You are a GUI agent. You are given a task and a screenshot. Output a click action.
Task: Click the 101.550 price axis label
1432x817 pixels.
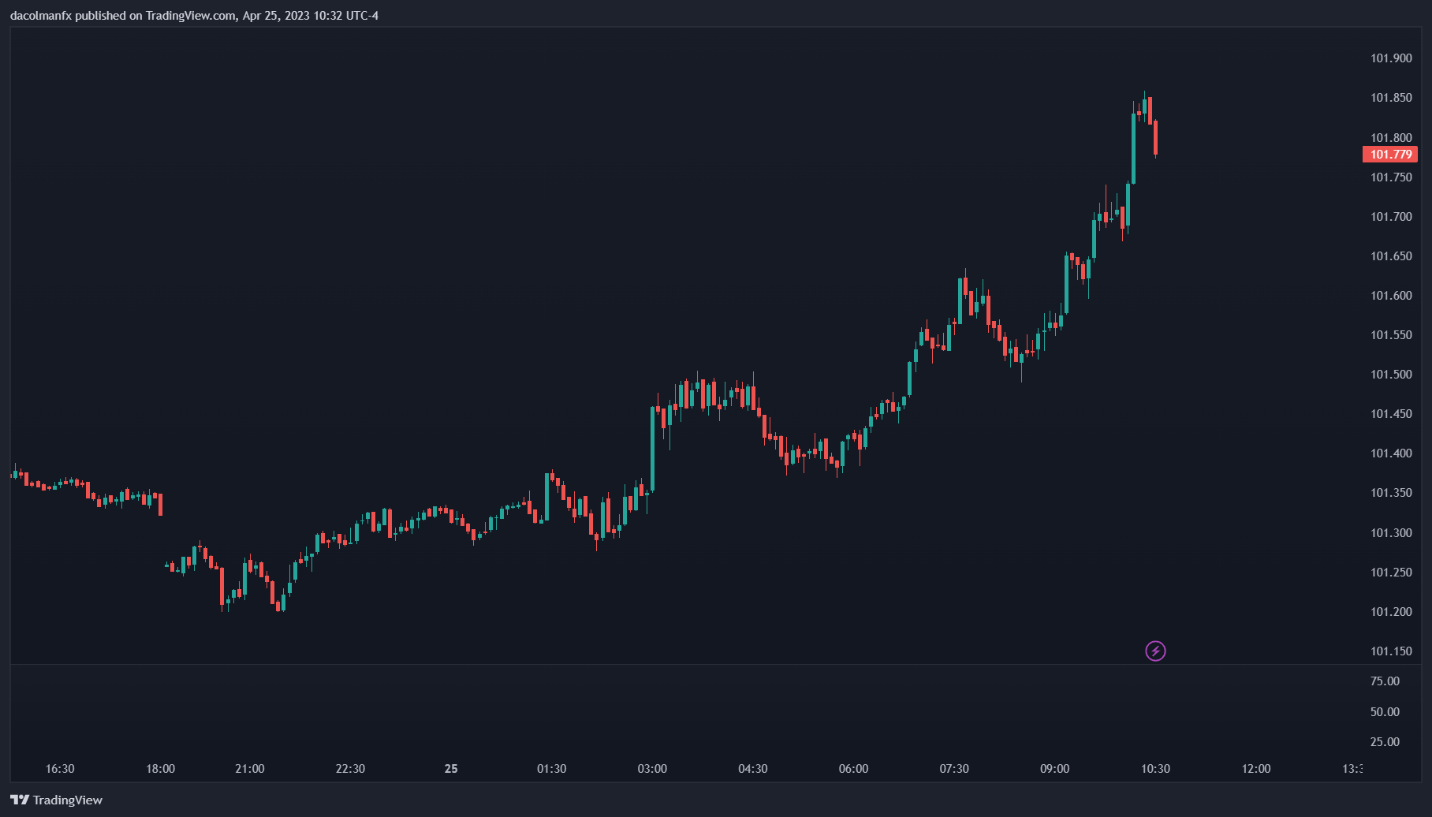pos(1391,335)
